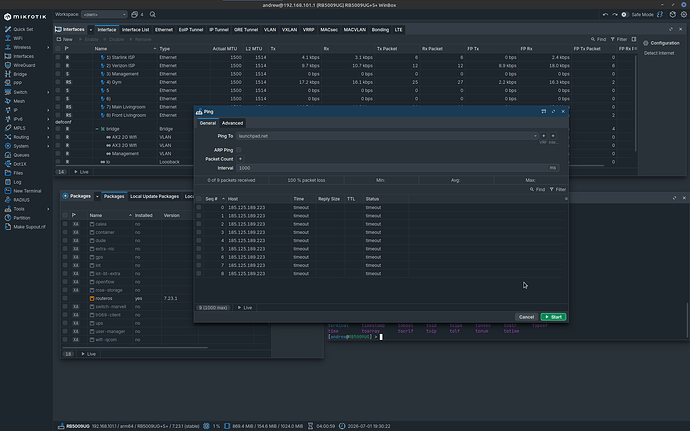Collapse the bridge tree item

pyautogui.click(x=97, y=129)
